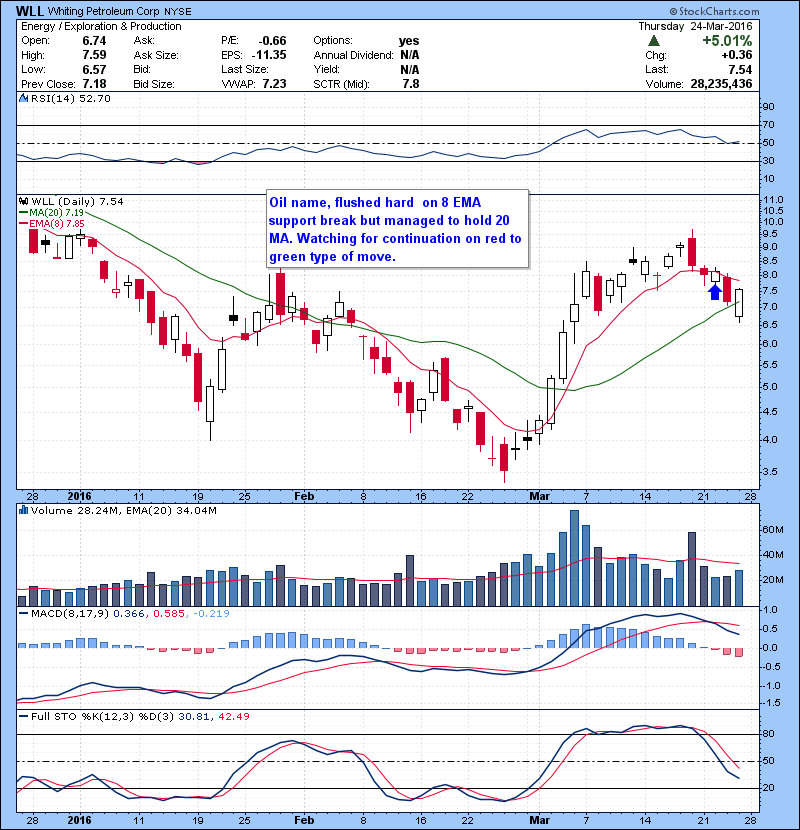The image size is (800, 830).
Task: Click the P/E value -0.66
Action: [272, 41]
